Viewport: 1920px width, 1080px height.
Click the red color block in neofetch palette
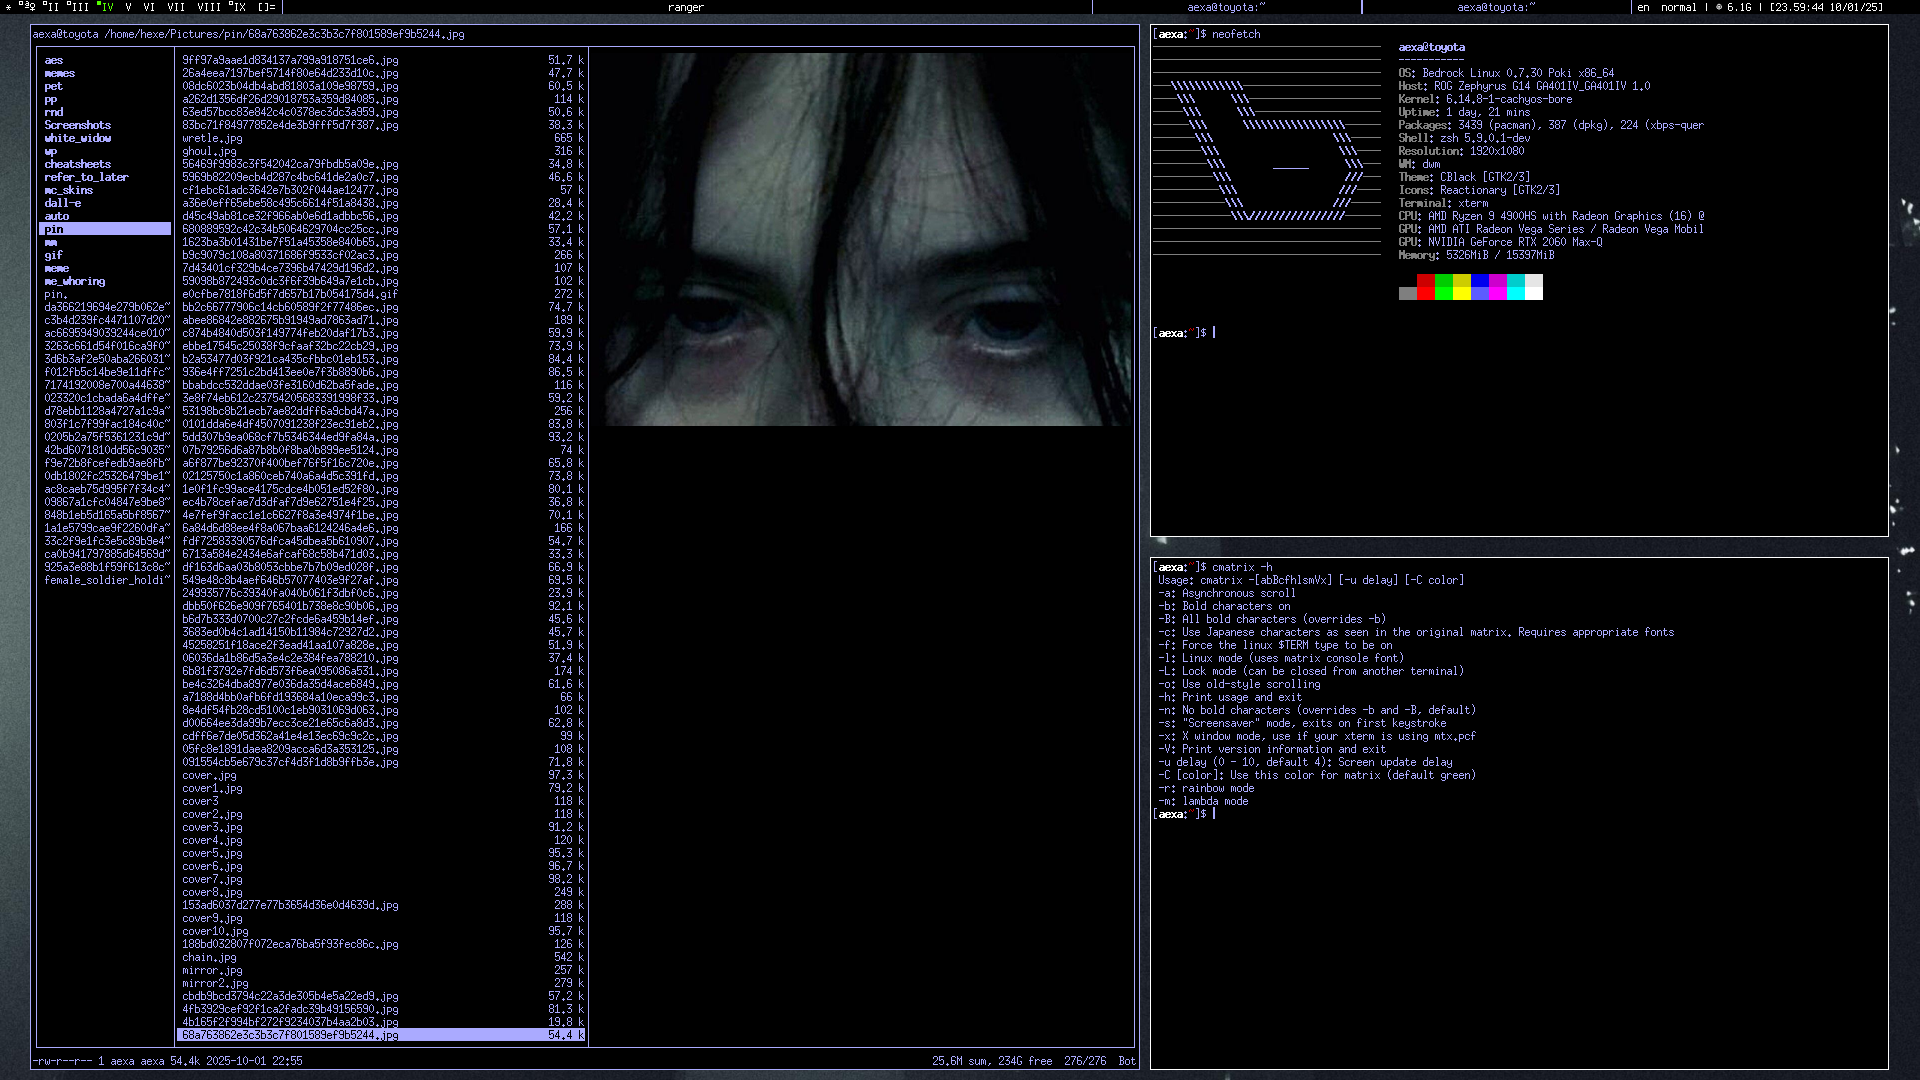(x=1426, y=287)
